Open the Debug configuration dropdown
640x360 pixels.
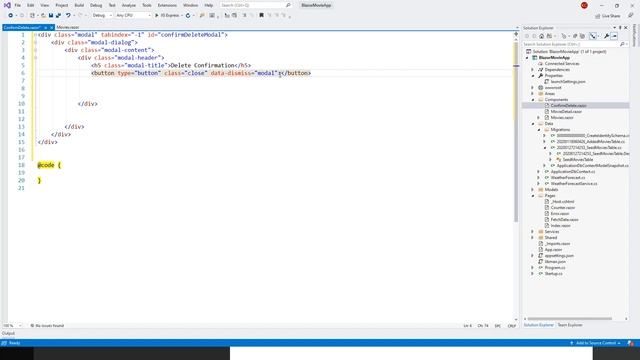pos(102,16)
